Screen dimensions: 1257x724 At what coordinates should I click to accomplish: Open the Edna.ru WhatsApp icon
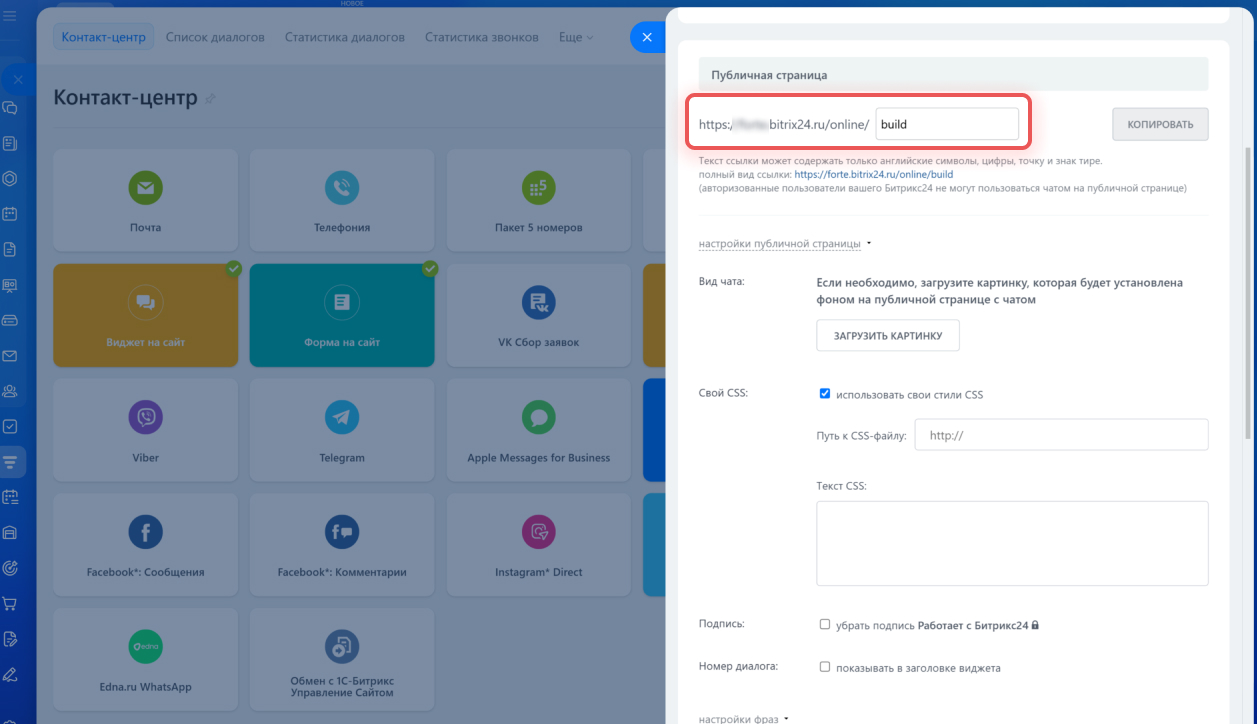pyautogui.click(x=145, y=647)
